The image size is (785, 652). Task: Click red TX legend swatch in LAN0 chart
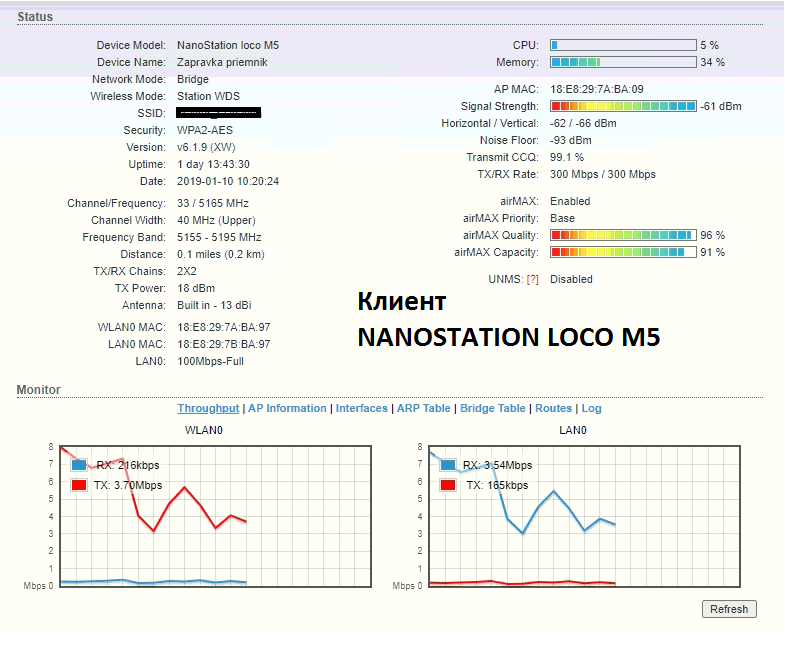click(x=448, y=485)
